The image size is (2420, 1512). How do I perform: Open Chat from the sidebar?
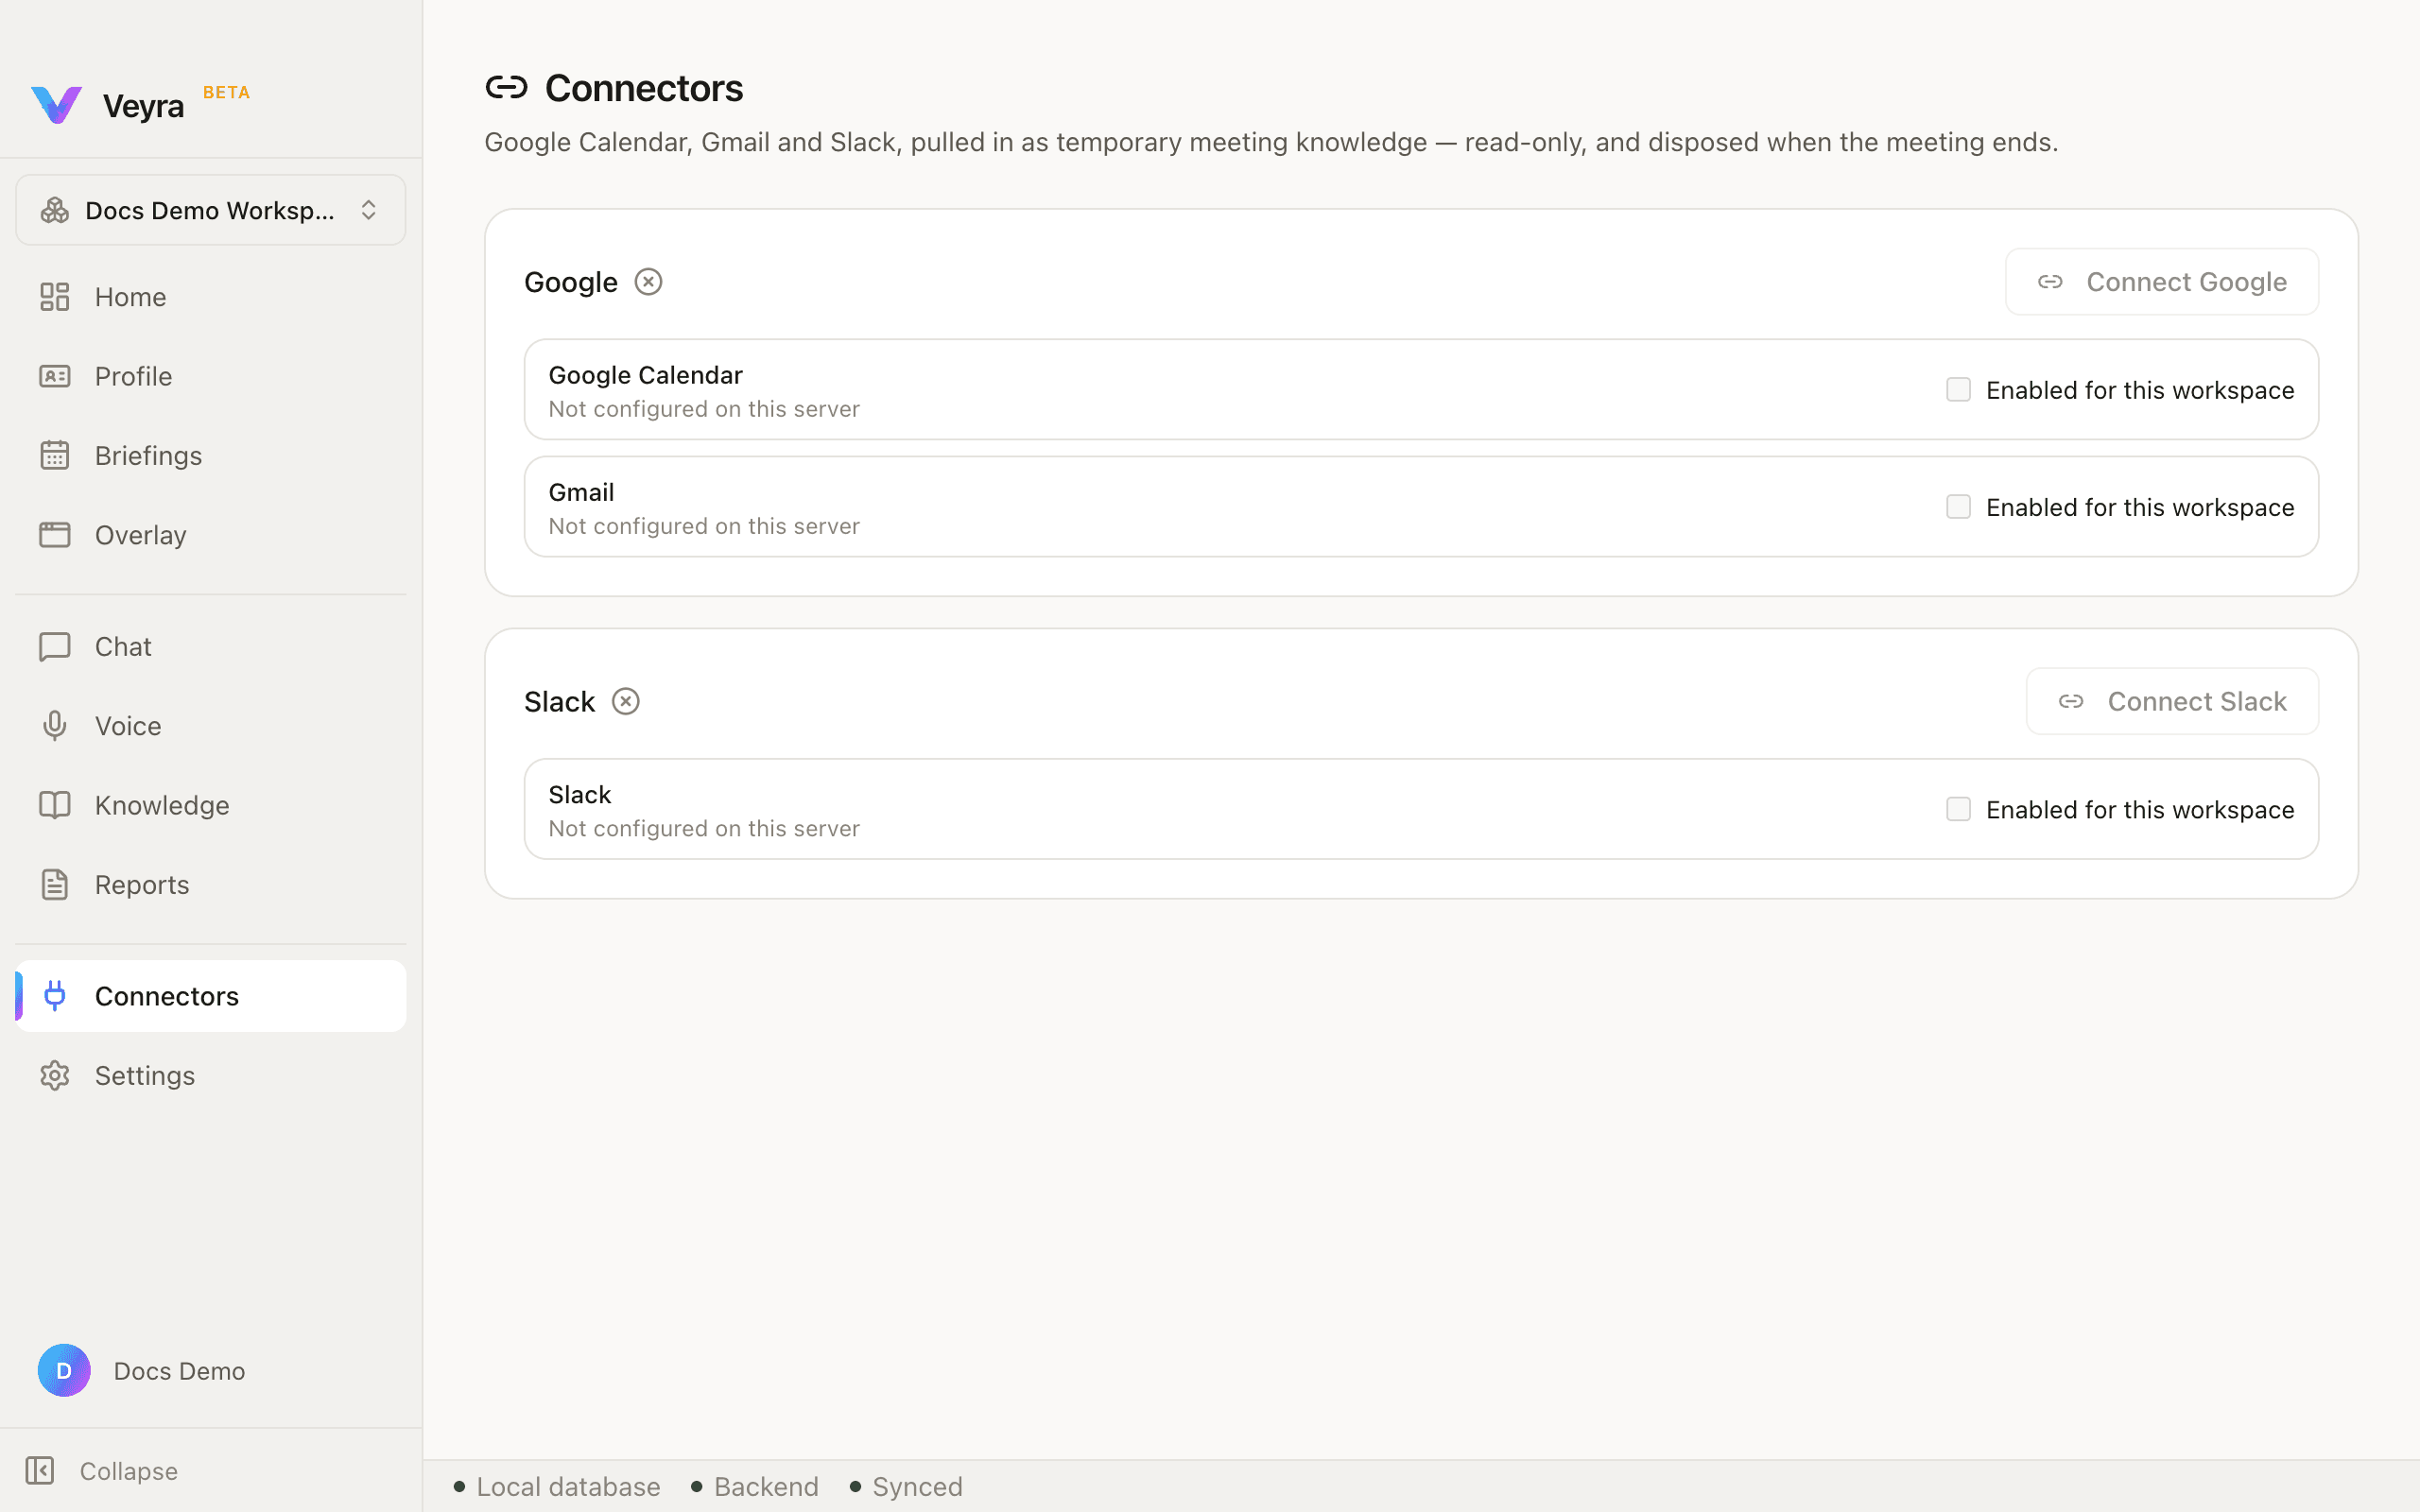pos(210,647)
